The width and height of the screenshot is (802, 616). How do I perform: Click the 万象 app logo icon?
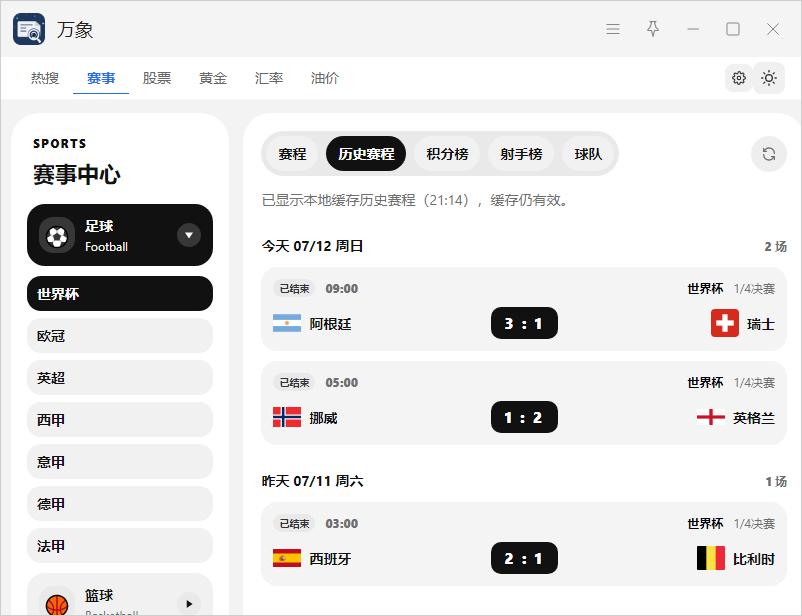point(29,29)
